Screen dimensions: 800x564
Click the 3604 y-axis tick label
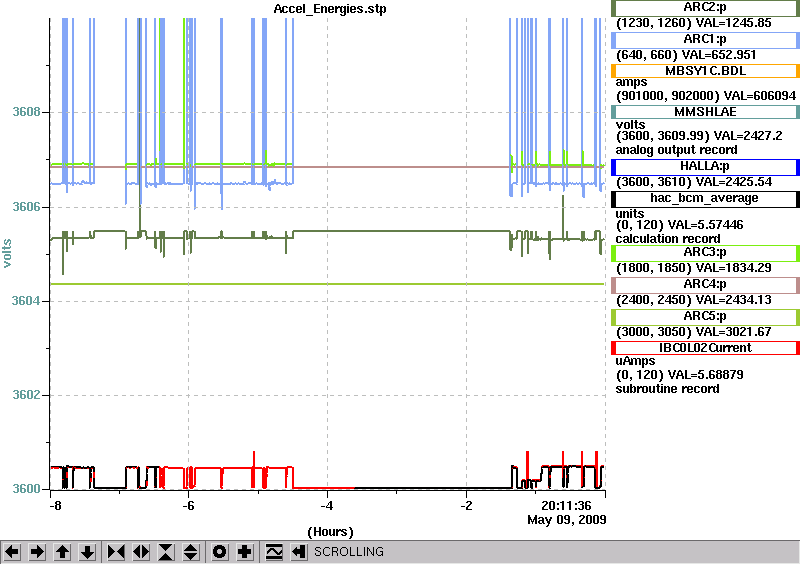pos(26,301)
